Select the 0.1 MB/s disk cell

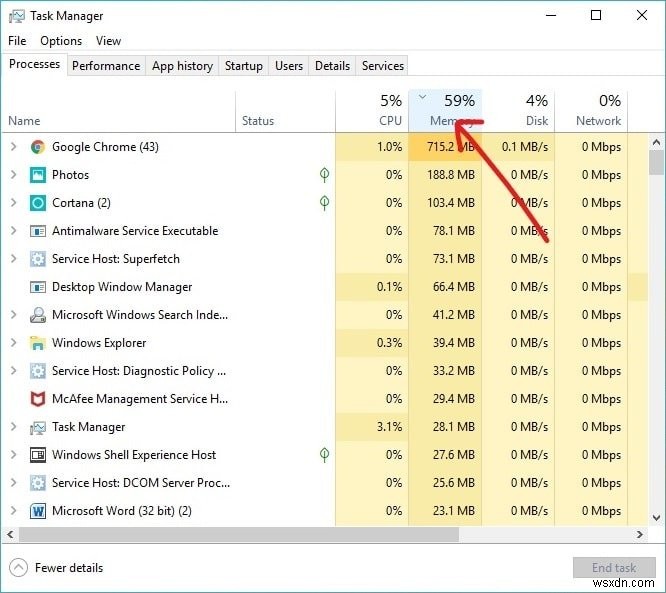pyautogui.click(x=518, y=147)
